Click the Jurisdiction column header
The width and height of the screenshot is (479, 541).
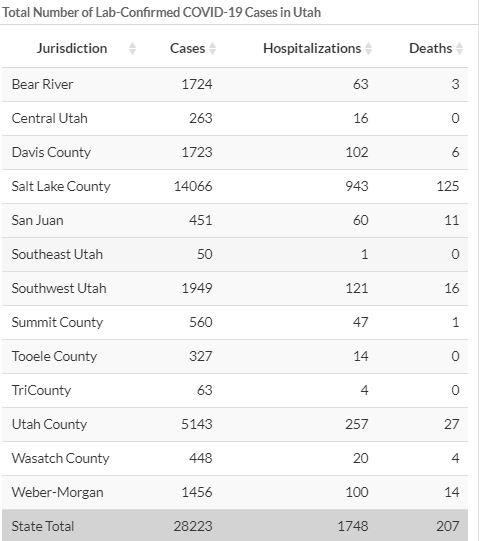click(72, 48)
